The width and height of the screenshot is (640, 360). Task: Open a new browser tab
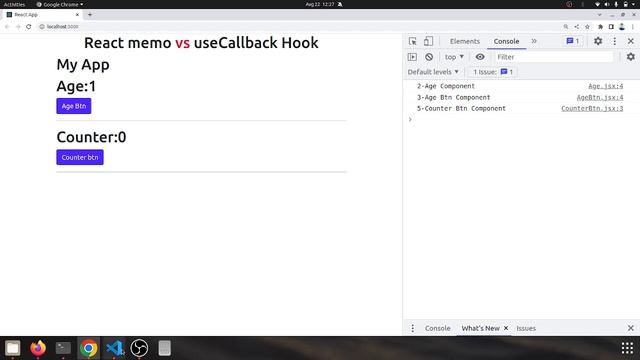coord(90,15)
